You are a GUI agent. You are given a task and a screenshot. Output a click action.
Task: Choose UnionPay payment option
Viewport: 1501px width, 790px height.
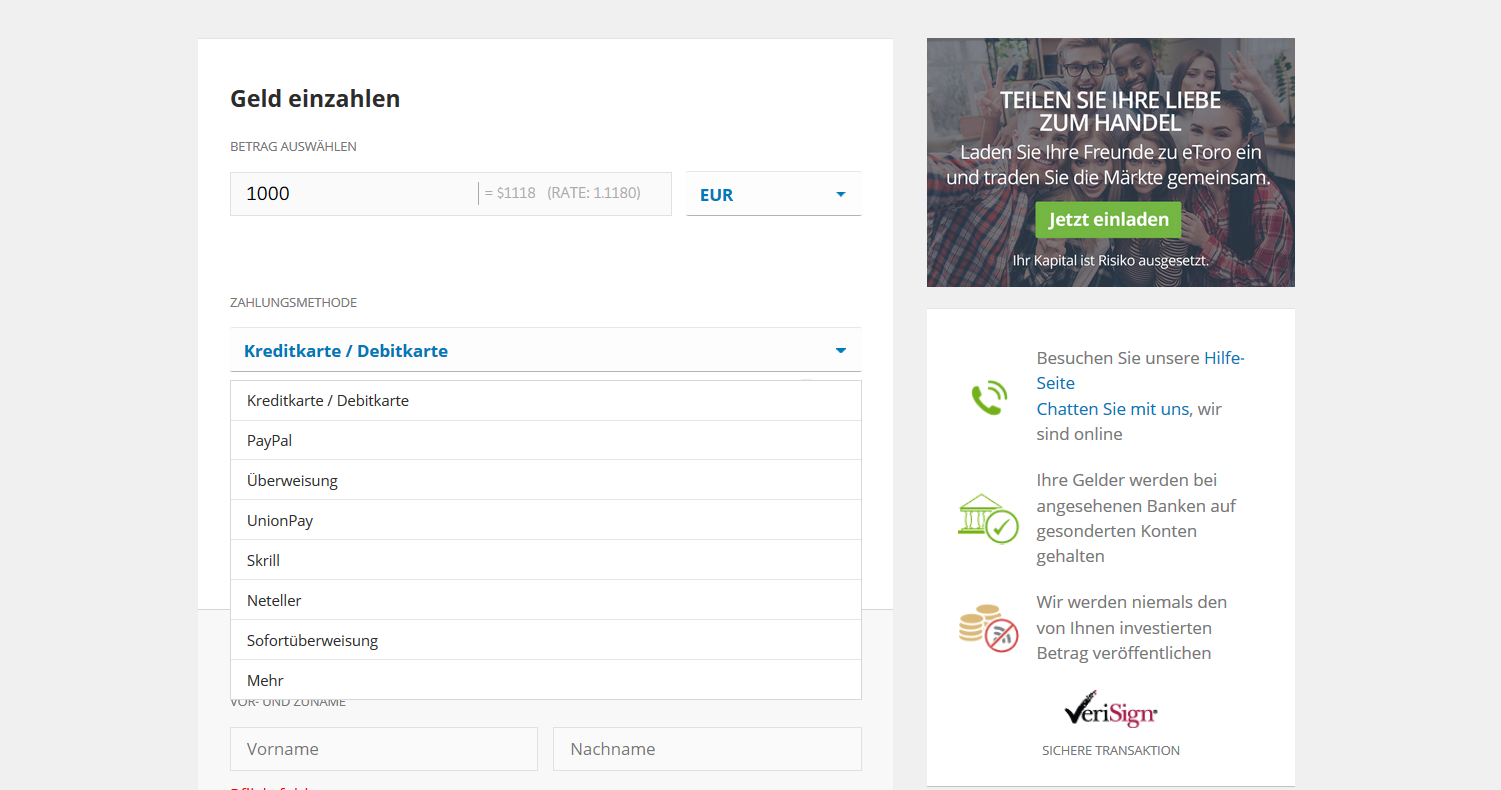(x=546, y=520)
